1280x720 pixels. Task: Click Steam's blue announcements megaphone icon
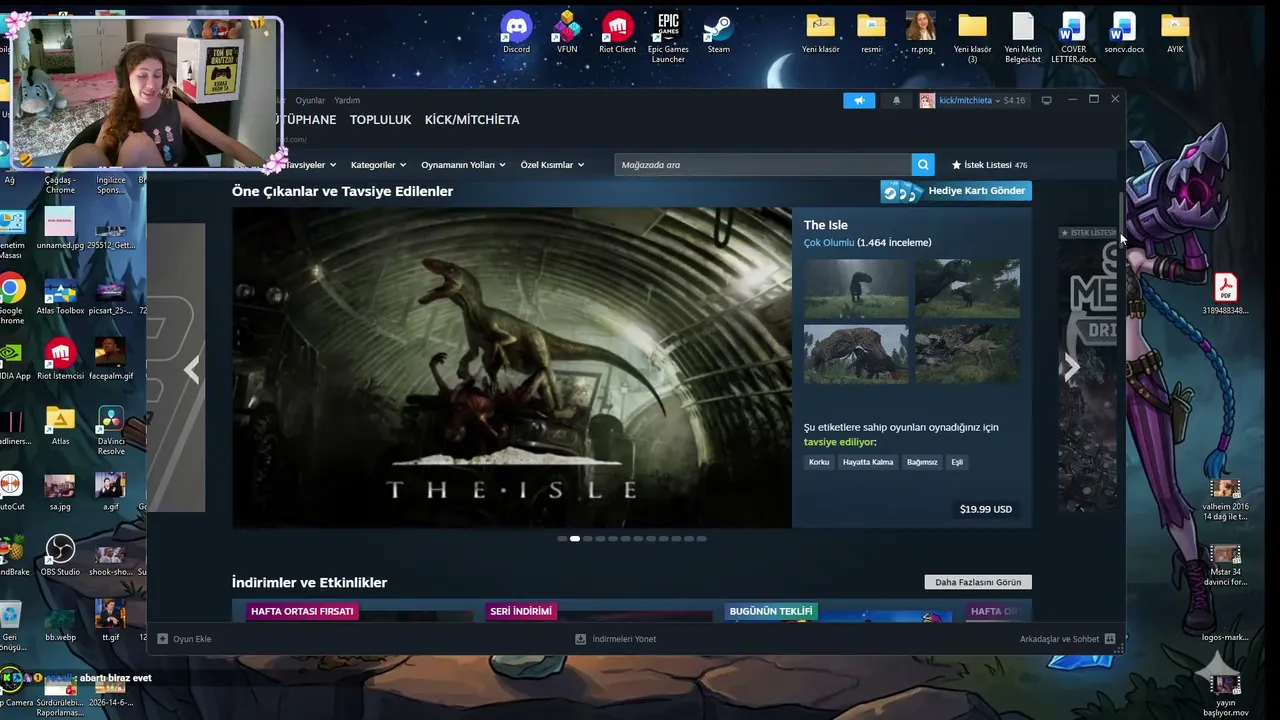(859, 100)
